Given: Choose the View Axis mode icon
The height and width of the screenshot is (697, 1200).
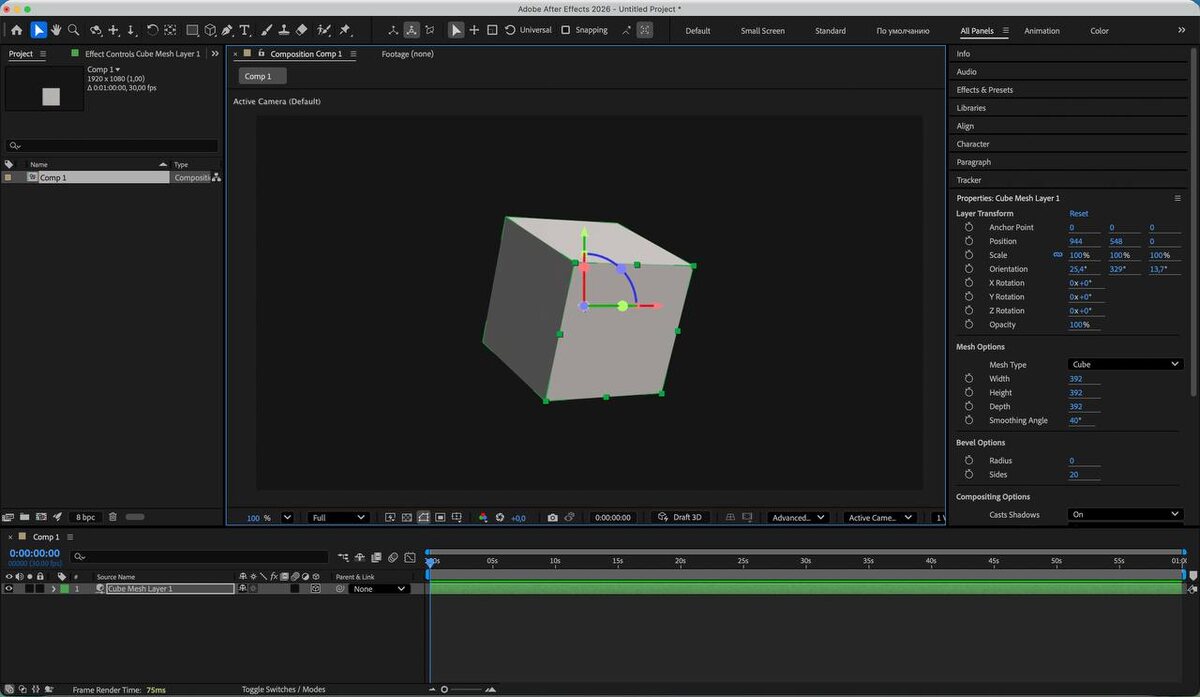Looking at the screenshot, I should (430, 30).
